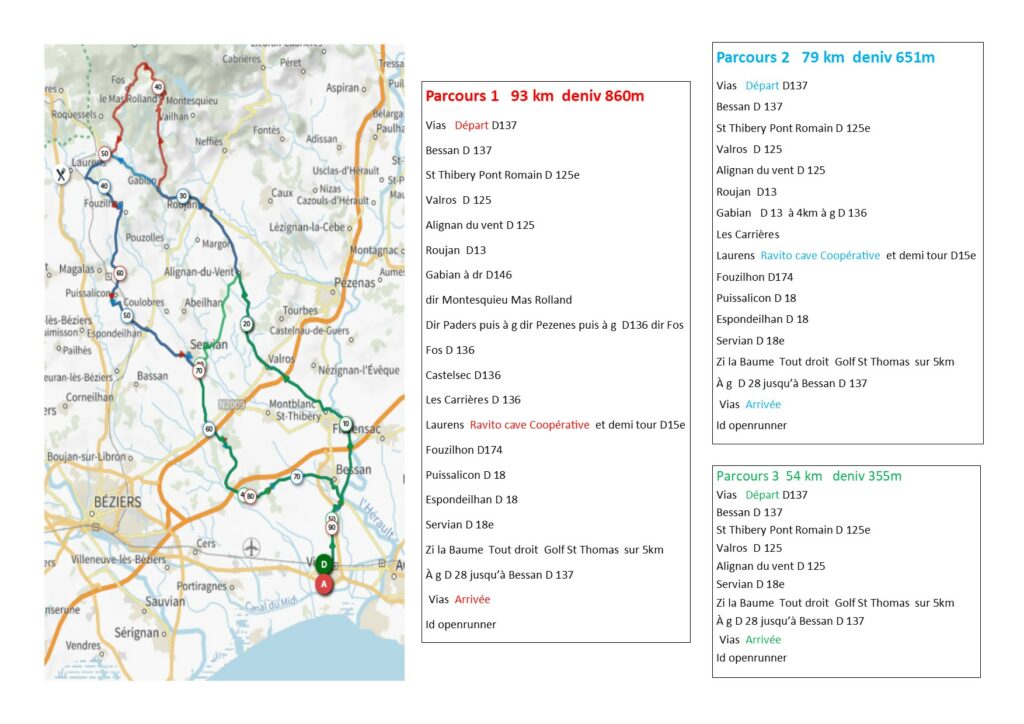Click the BÉZIERS city label on the map
Screen dimensions: 1024x724
coord(118,502)
